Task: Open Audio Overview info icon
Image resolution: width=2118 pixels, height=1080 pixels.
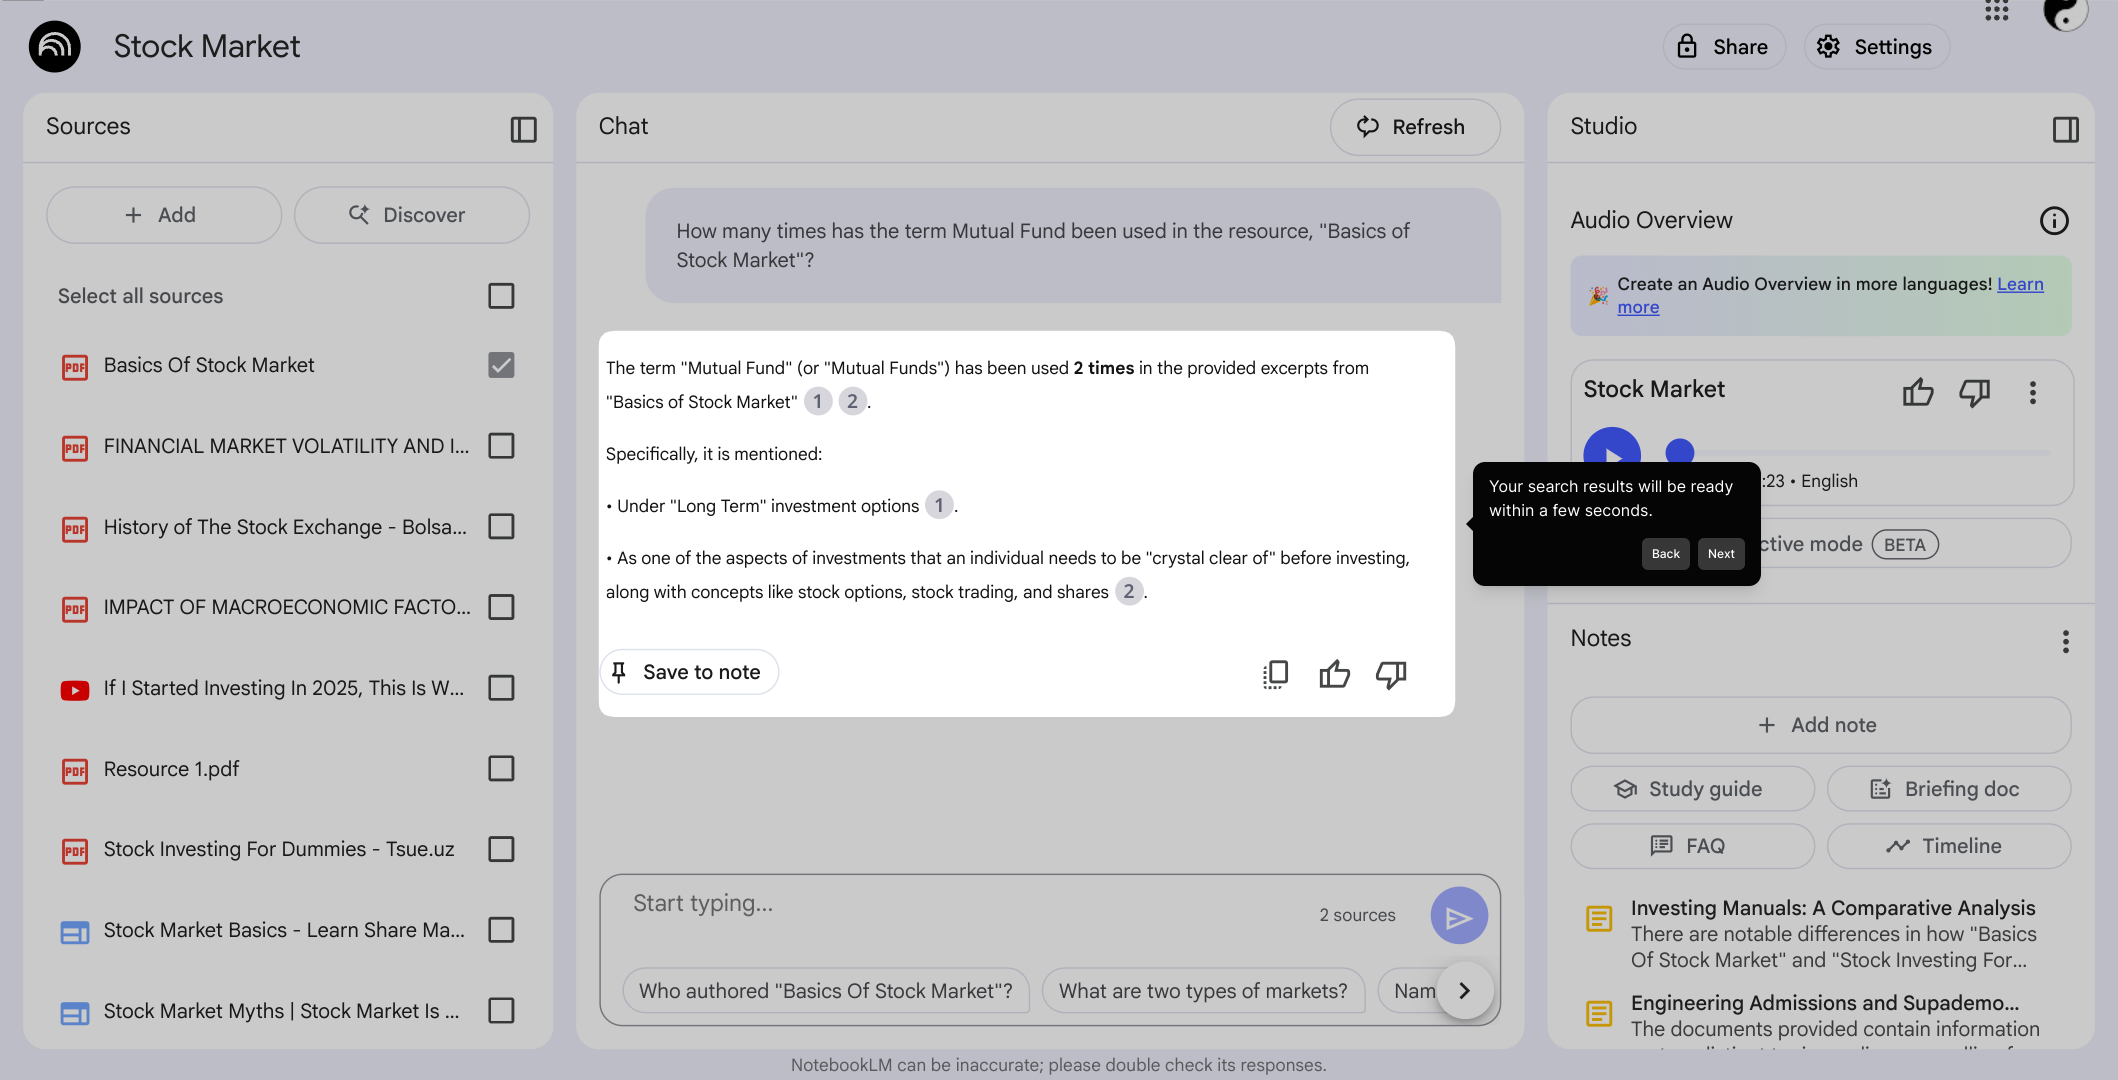Action: pos(2054,221)
